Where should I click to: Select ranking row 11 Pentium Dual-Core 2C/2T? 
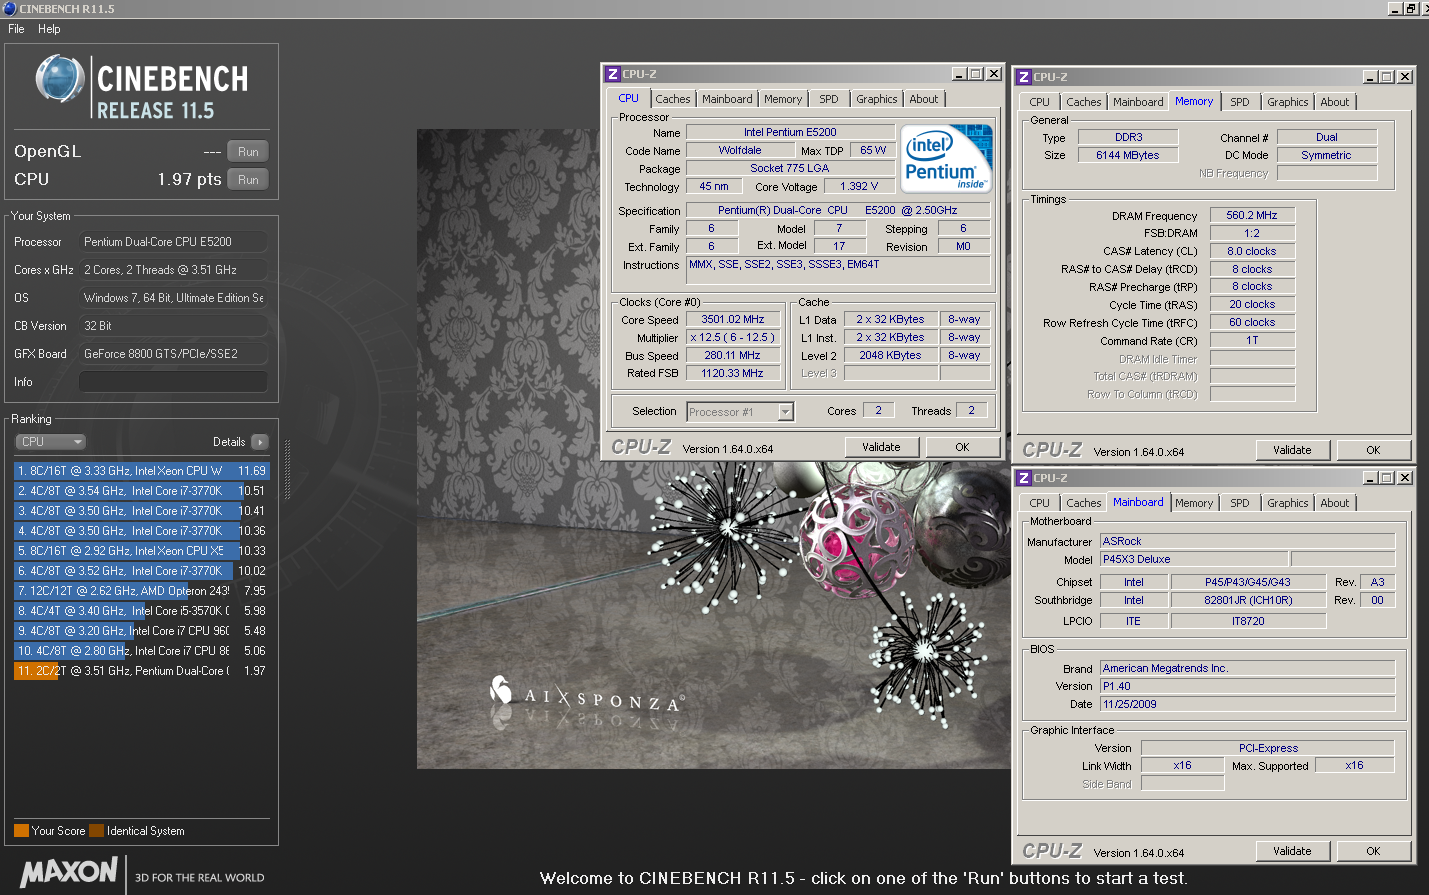[141, 671]
